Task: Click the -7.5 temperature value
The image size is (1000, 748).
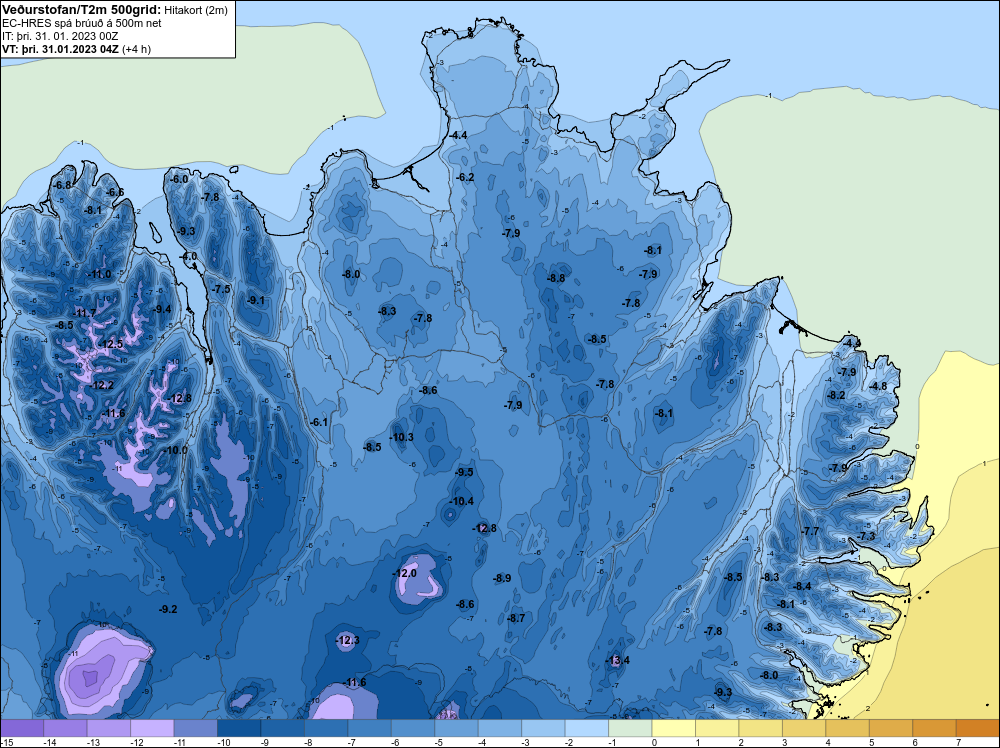Action: (221, 289)
